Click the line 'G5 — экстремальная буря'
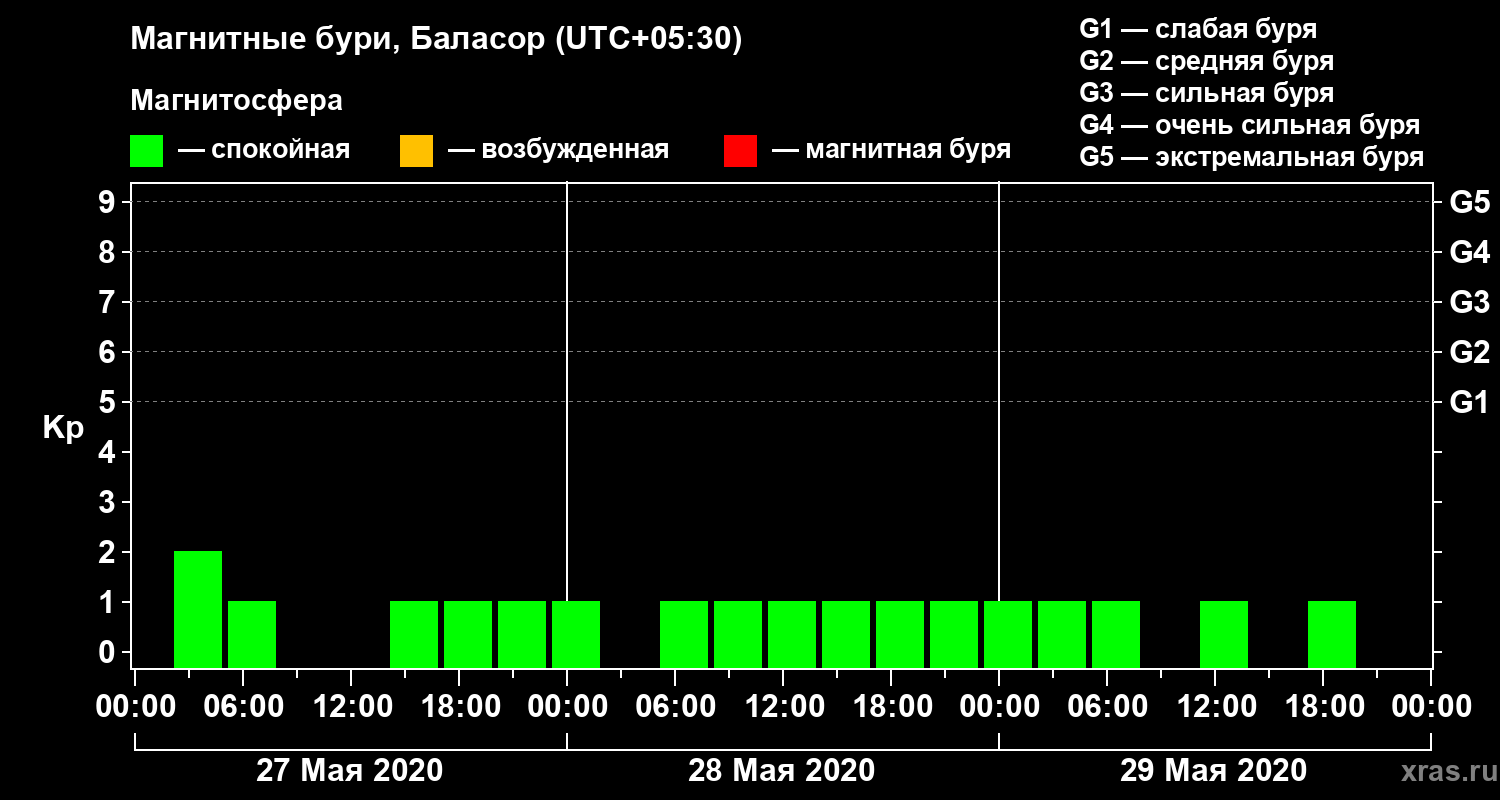Screen dimensions: 1500x800 tap(1251, 157)
